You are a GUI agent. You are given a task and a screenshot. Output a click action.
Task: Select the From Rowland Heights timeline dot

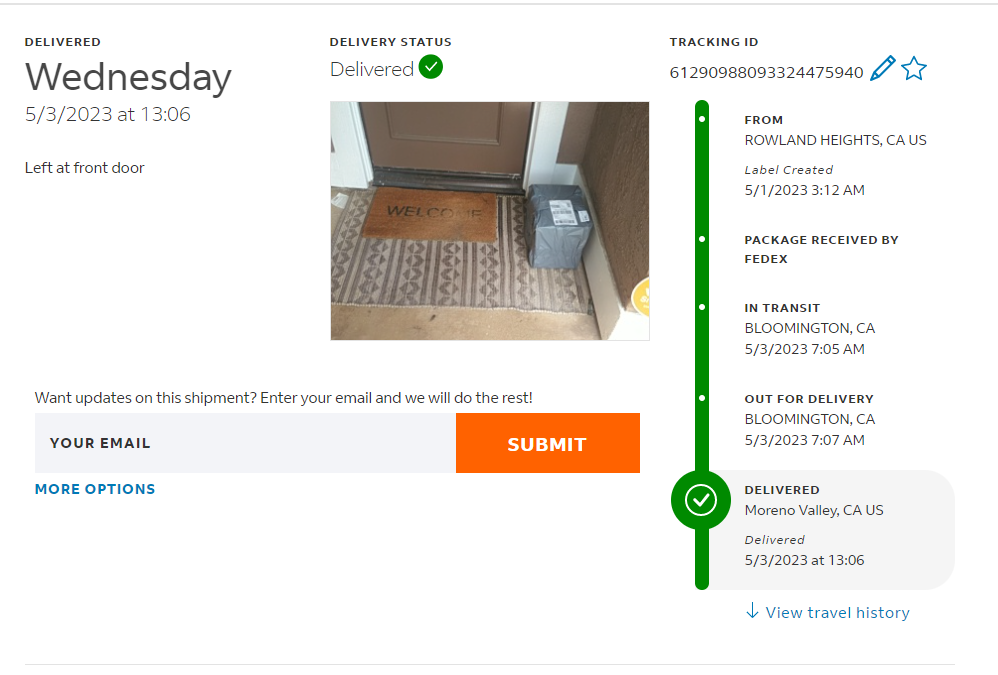(702, 120)
